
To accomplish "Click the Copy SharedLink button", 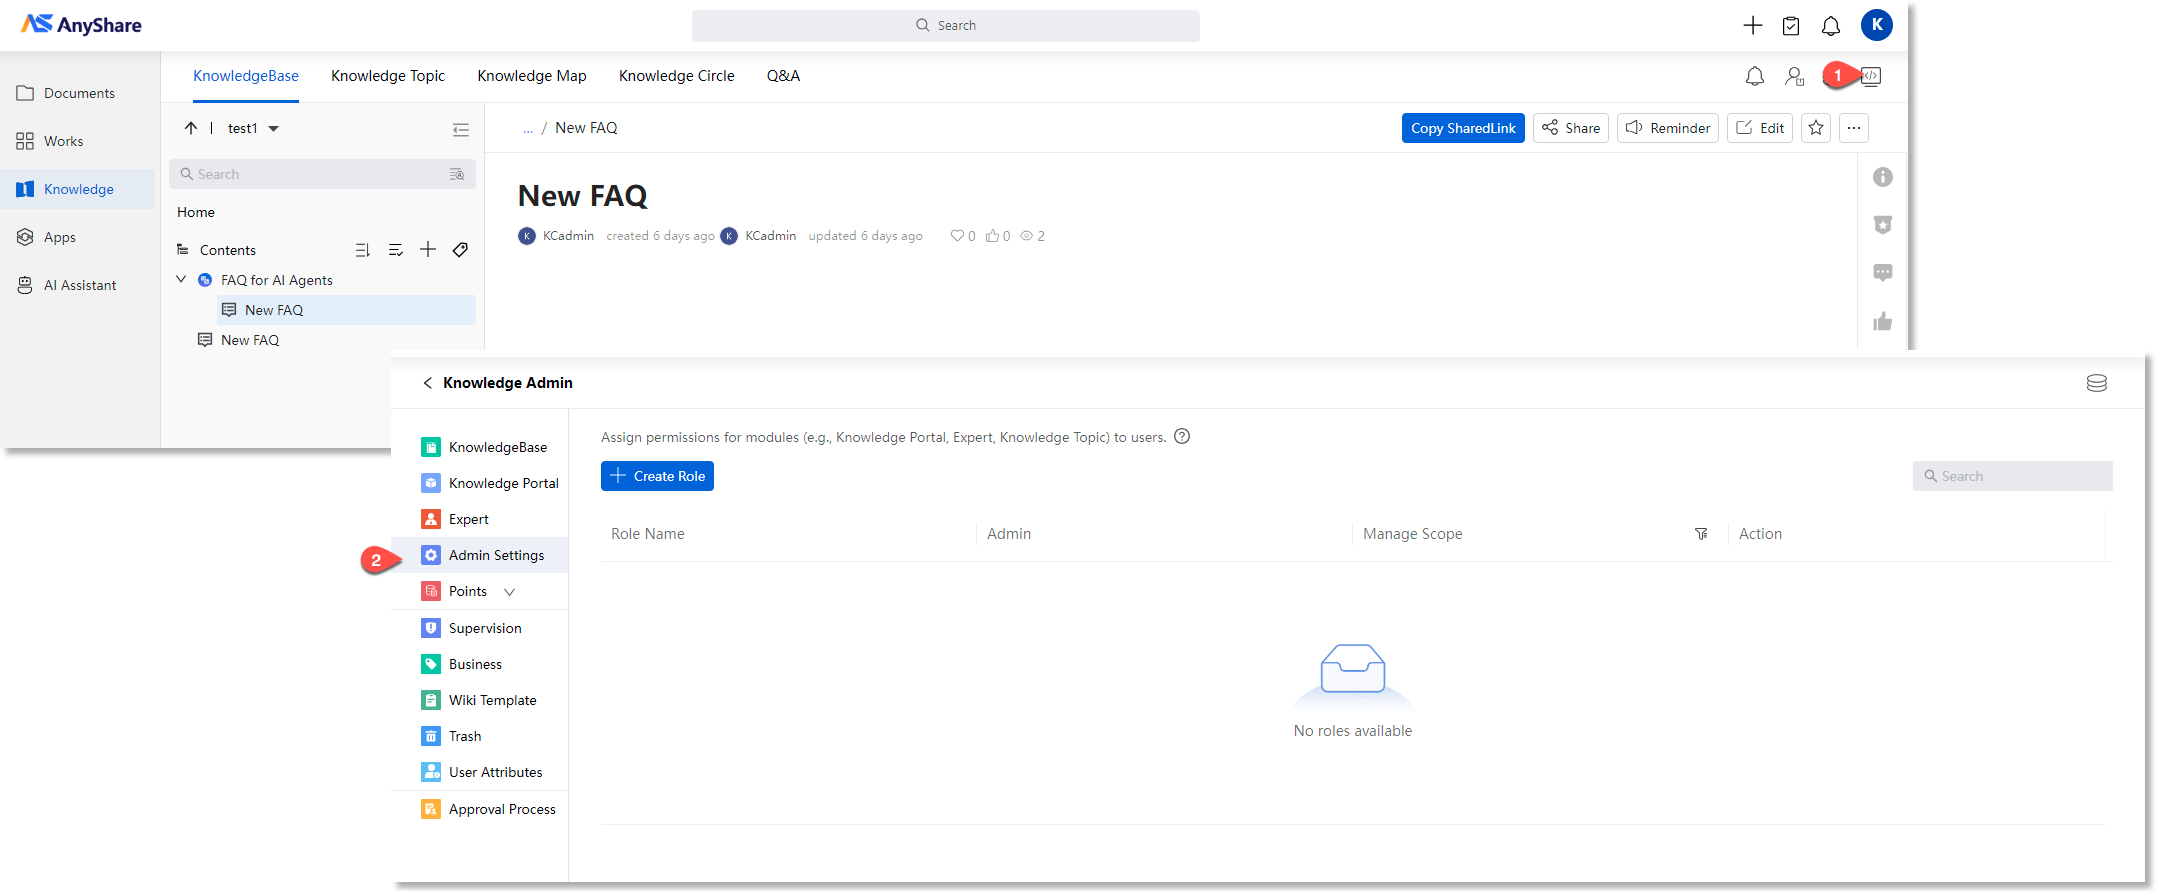I will pos(1462,128).
